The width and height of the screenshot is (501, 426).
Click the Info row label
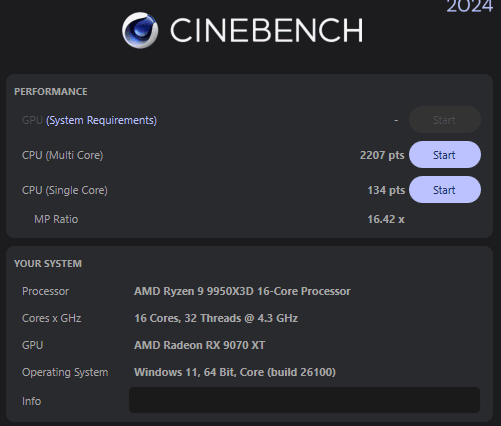tap(31, 401)
